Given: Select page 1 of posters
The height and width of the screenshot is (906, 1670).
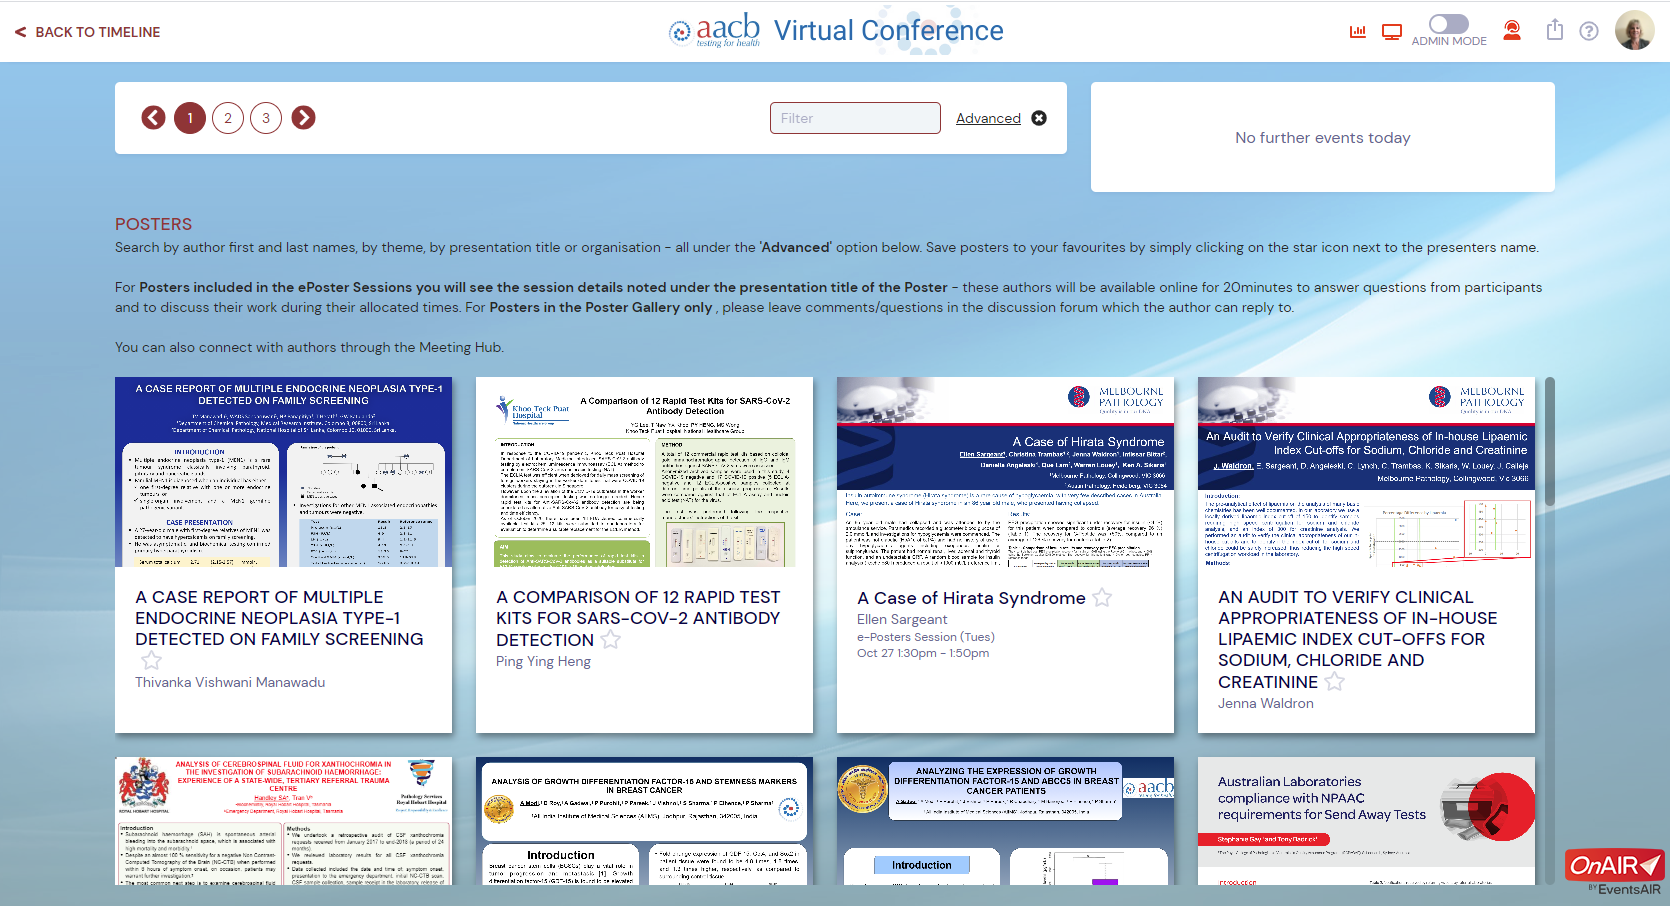Looking at the screenshot, I should coord(190,118).
